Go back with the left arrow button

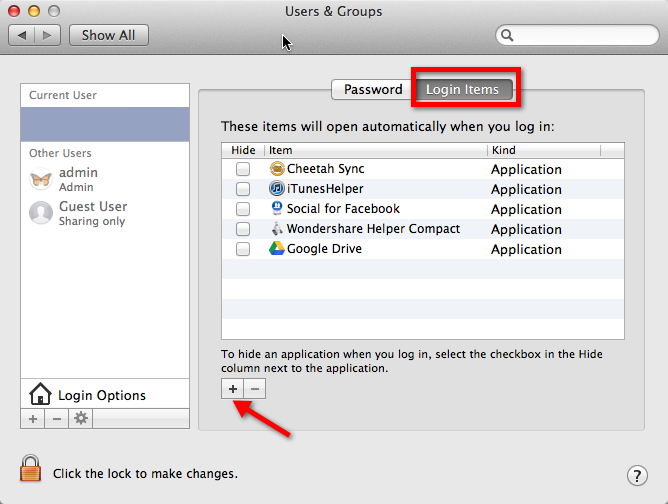[x=21, y=35]
